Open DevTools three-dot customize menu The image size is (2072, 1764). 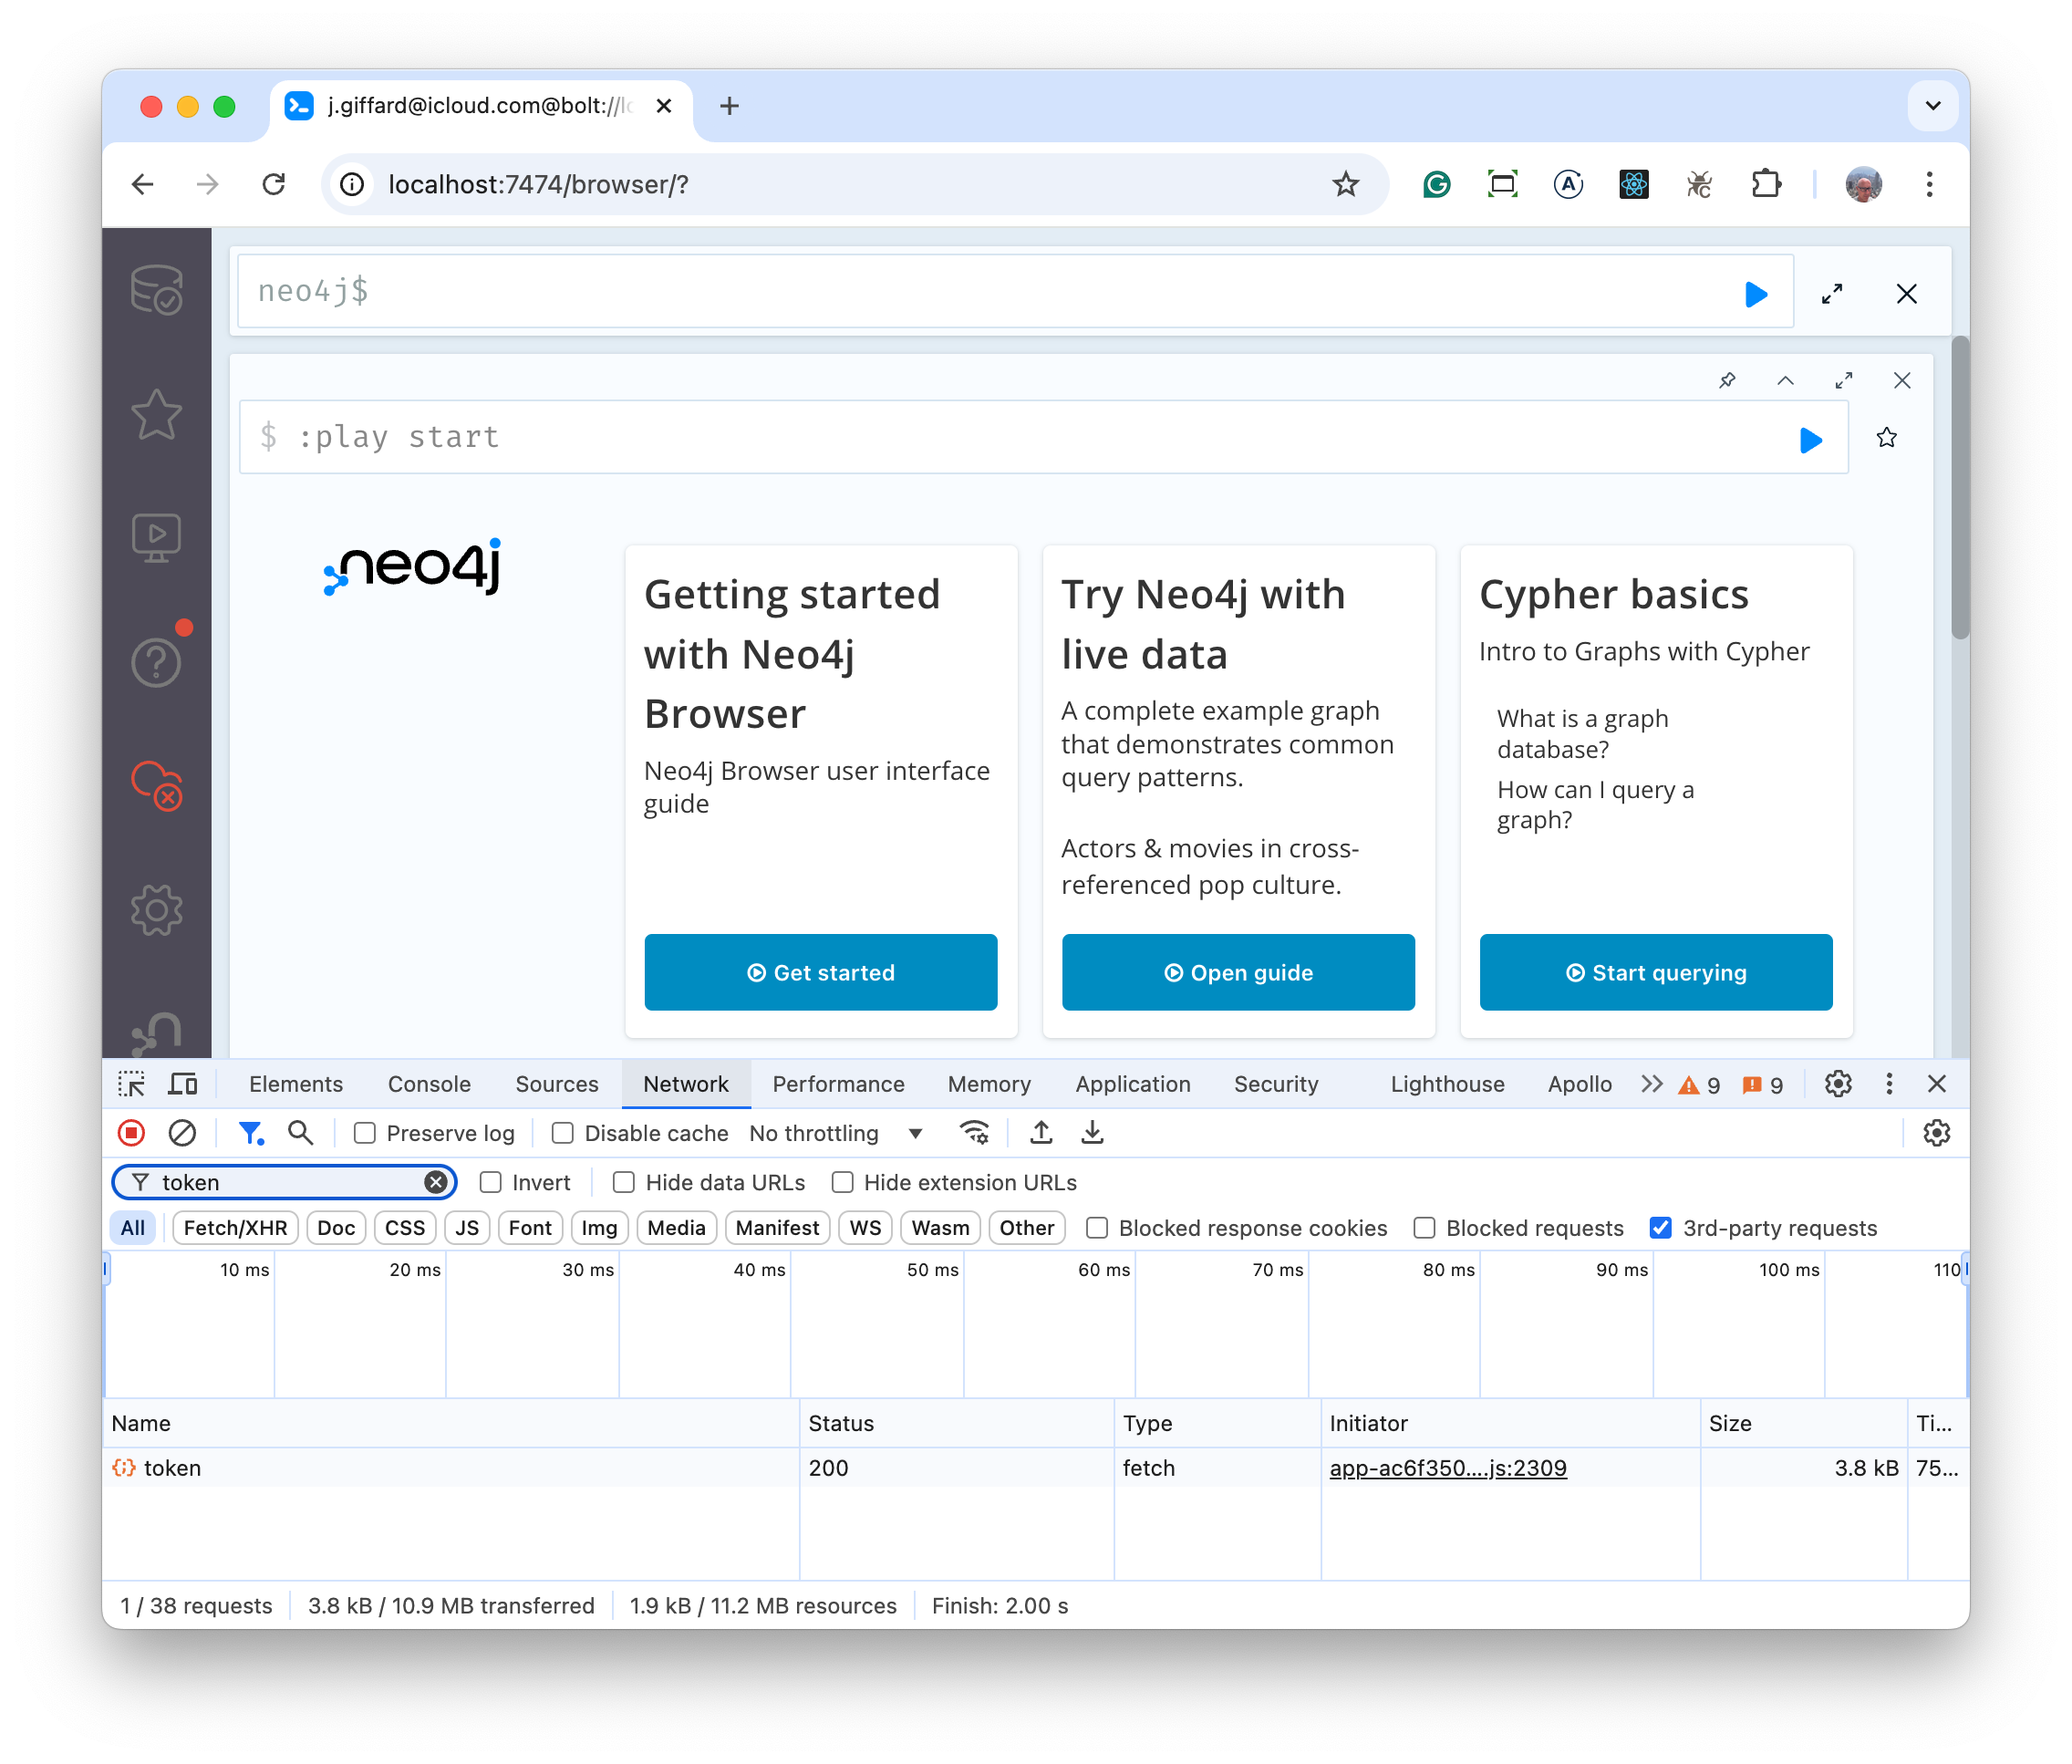pyautogui.click(x=1889, y=1084)
